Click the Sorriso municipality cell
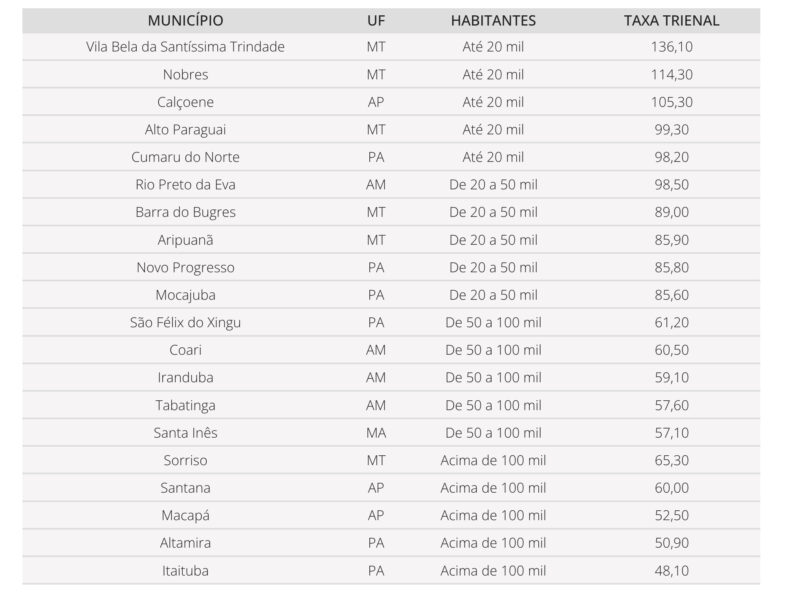800x594 pixels. tap(185, 461)
